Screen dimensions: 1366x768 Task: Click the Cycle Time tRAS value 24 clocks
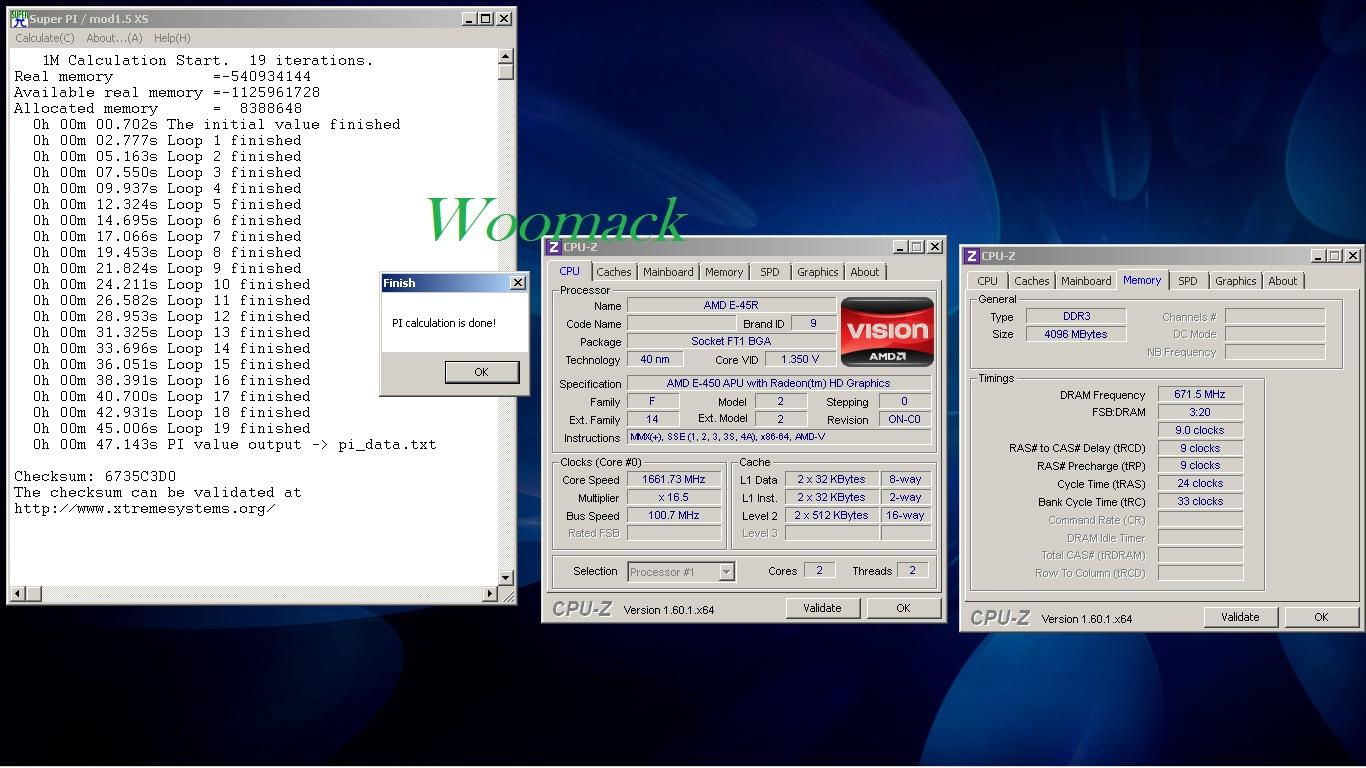[1200, 483]
